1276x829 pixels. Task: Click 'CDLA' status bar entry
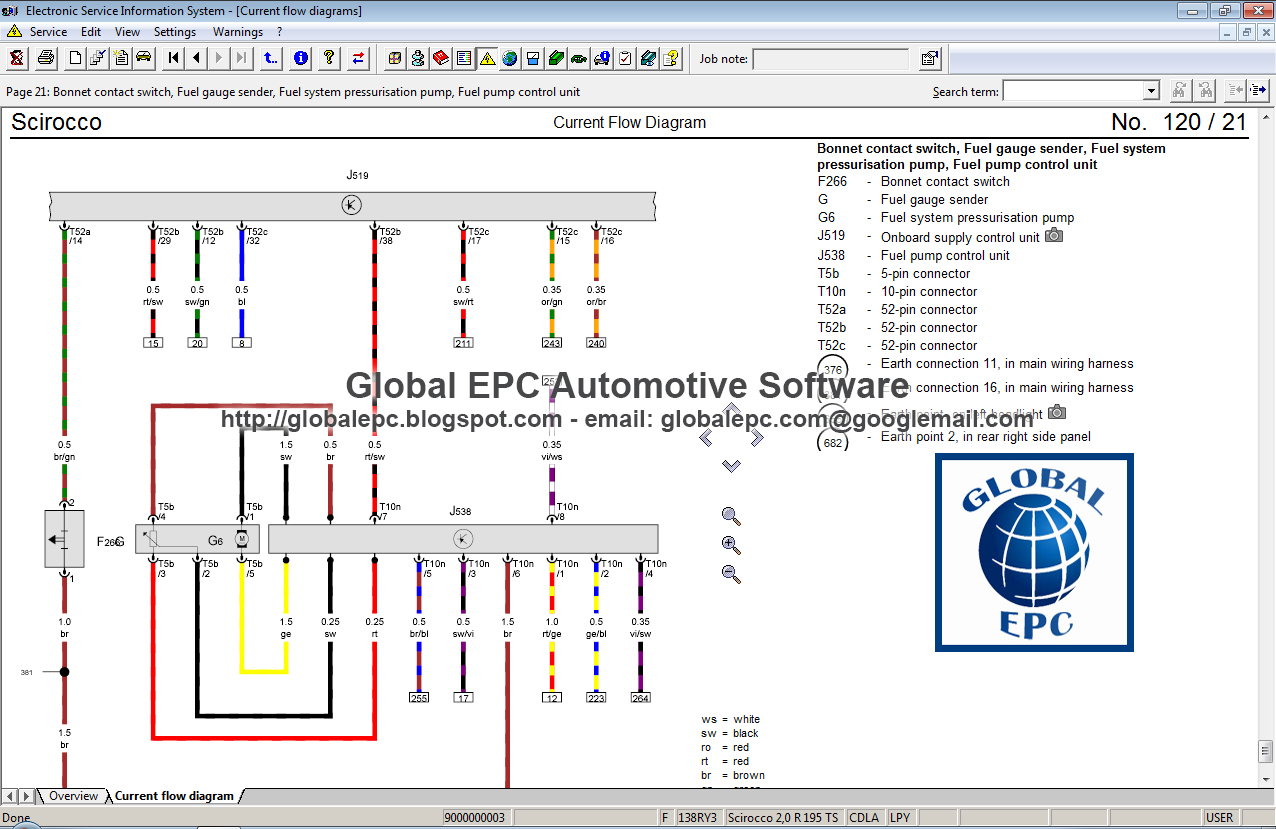coord(864,817)
